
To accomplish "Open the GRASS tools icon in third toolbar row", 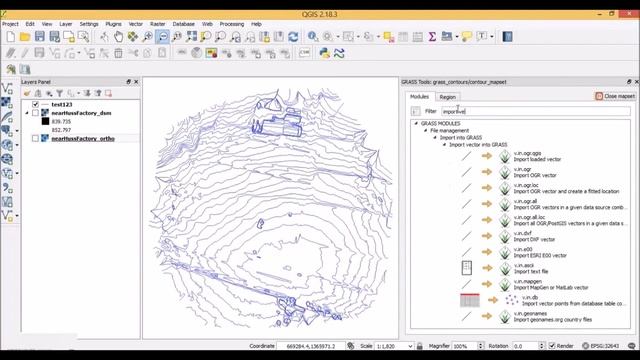I will 11,69.
